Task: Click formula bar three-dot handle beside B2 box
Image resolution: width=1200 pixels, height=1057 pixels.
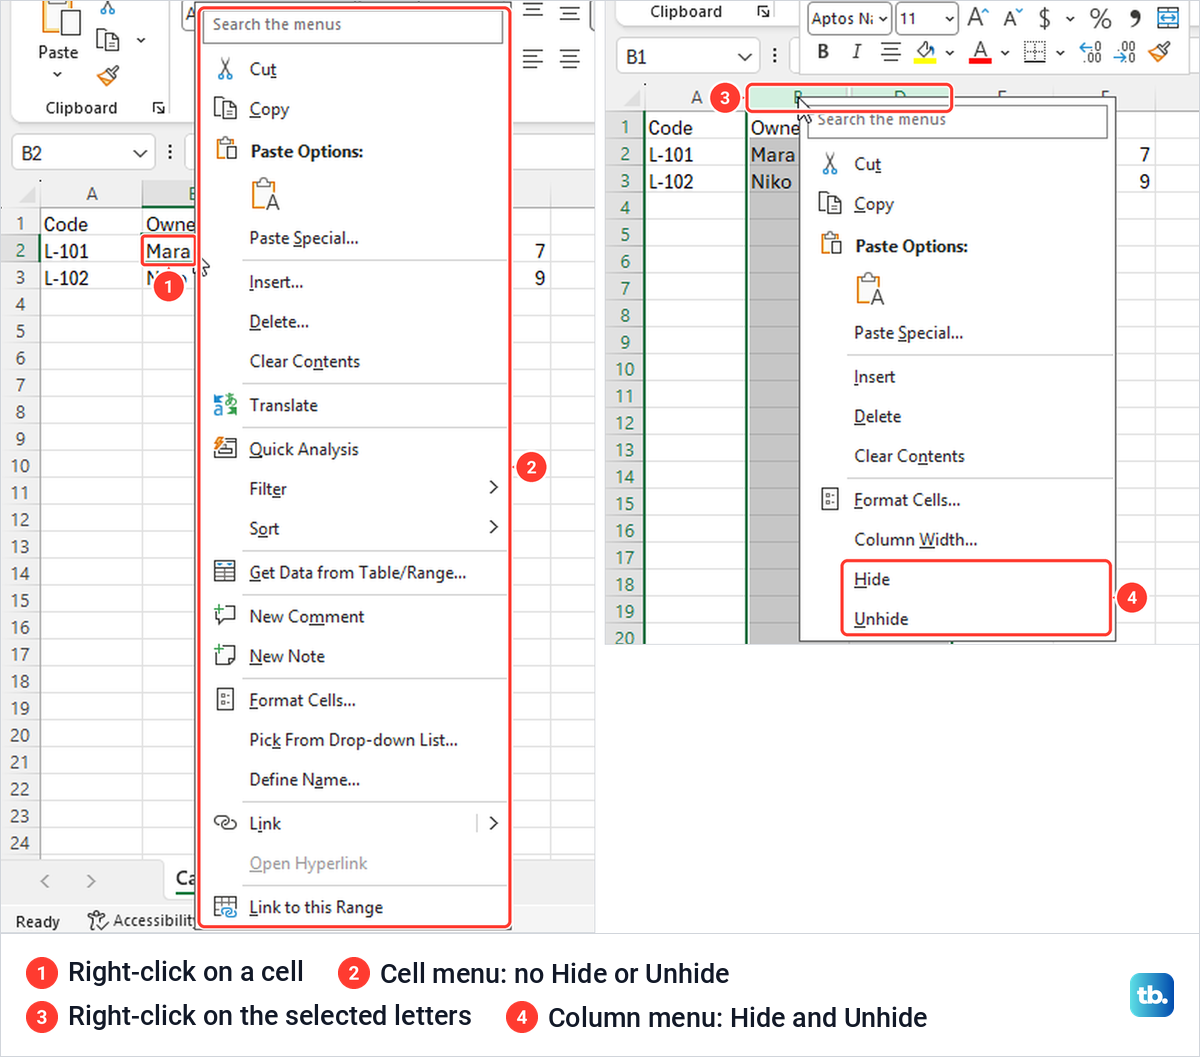Action: pyautogui.click(x=170, y=152)
